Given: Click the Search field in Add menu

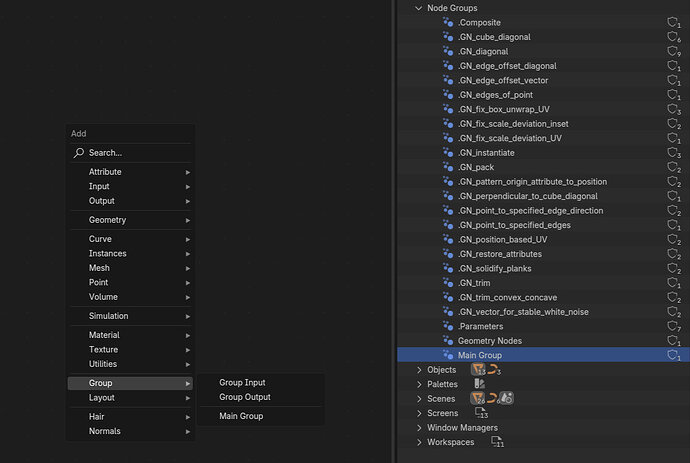Looking at the screenshot, I should 130,153.
